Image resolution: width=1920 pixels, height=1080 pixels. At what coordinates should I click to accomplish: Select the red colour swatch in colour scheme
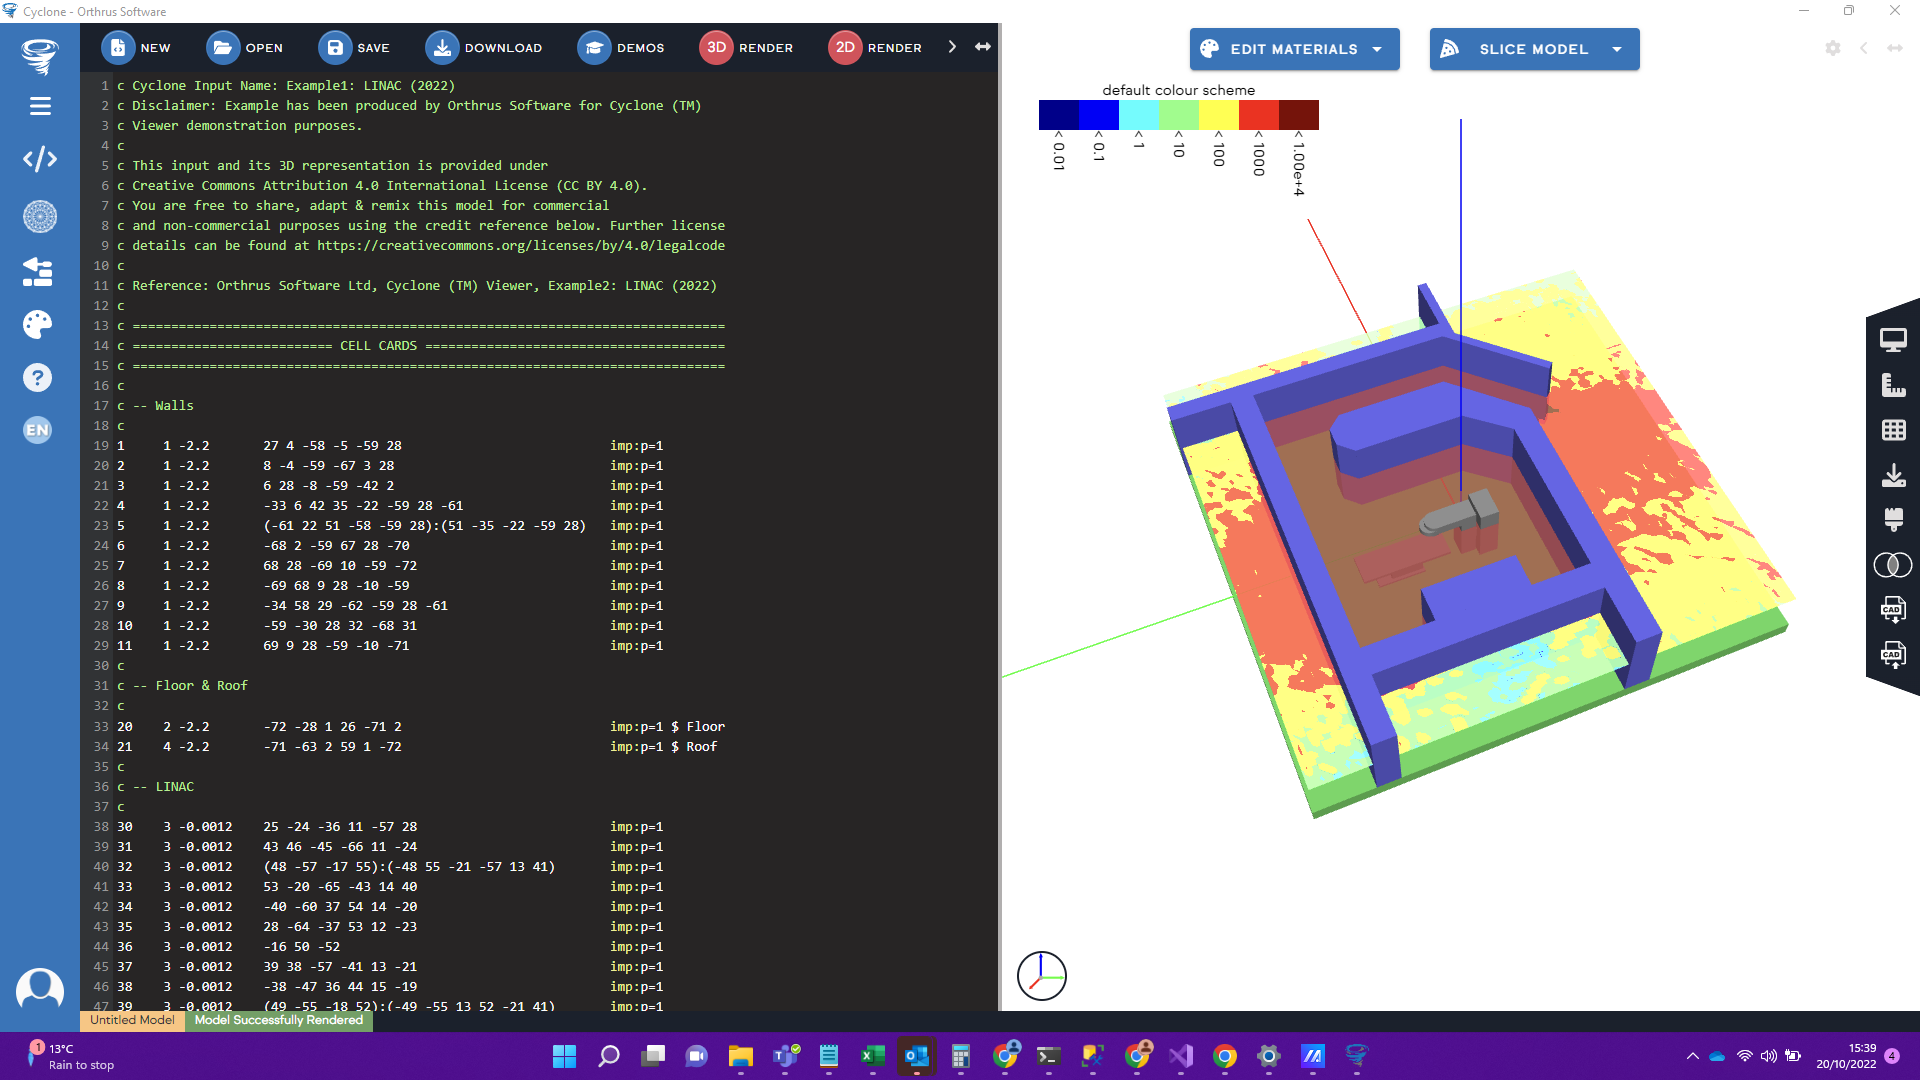click(x=1259, y=114)
